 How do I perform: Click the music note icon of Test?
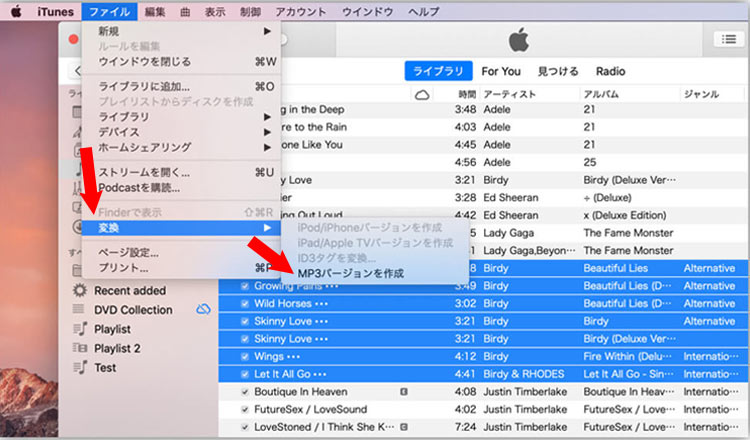click(80, 367)
